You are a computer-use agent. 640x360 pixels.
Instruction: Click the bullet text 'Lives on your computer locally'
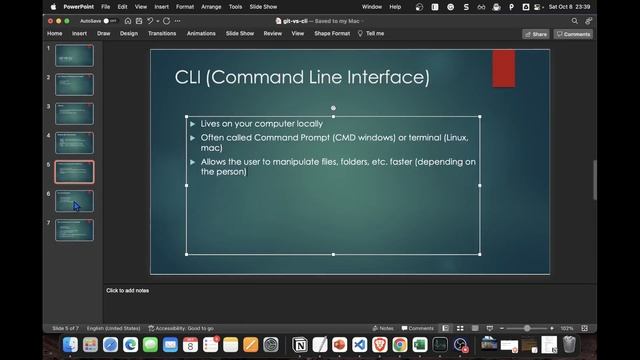tap(262, 124)
